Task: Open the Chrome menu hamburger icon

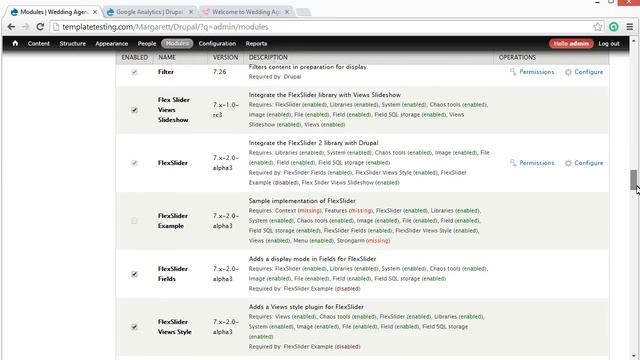Action: pyautogui.click(x=630, y=27)
